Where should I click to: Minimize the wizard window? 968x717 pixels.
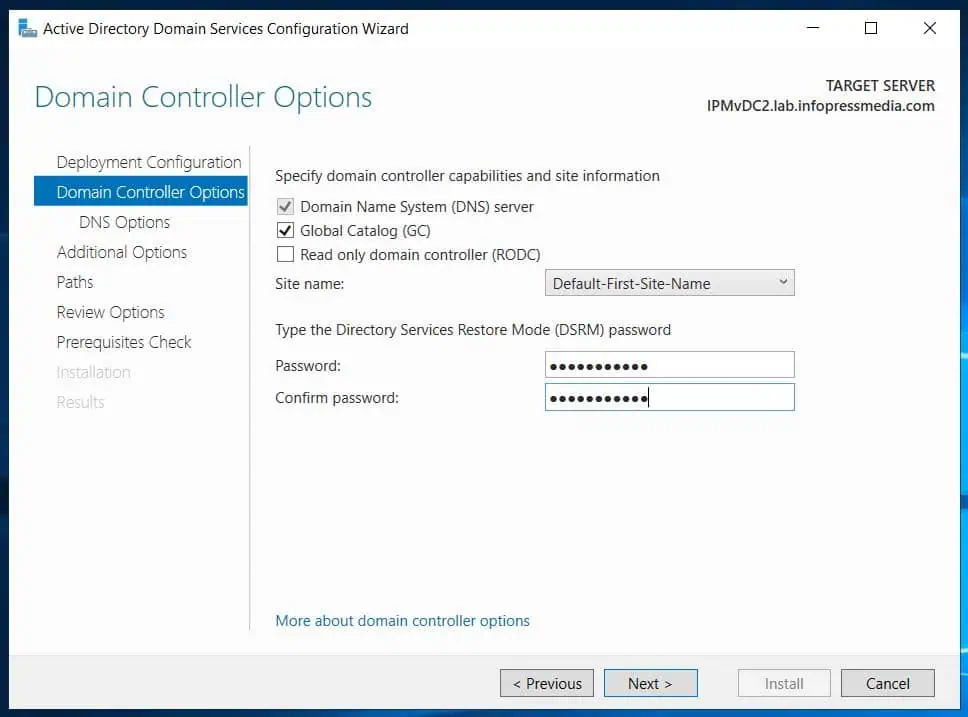coord(812,28)
